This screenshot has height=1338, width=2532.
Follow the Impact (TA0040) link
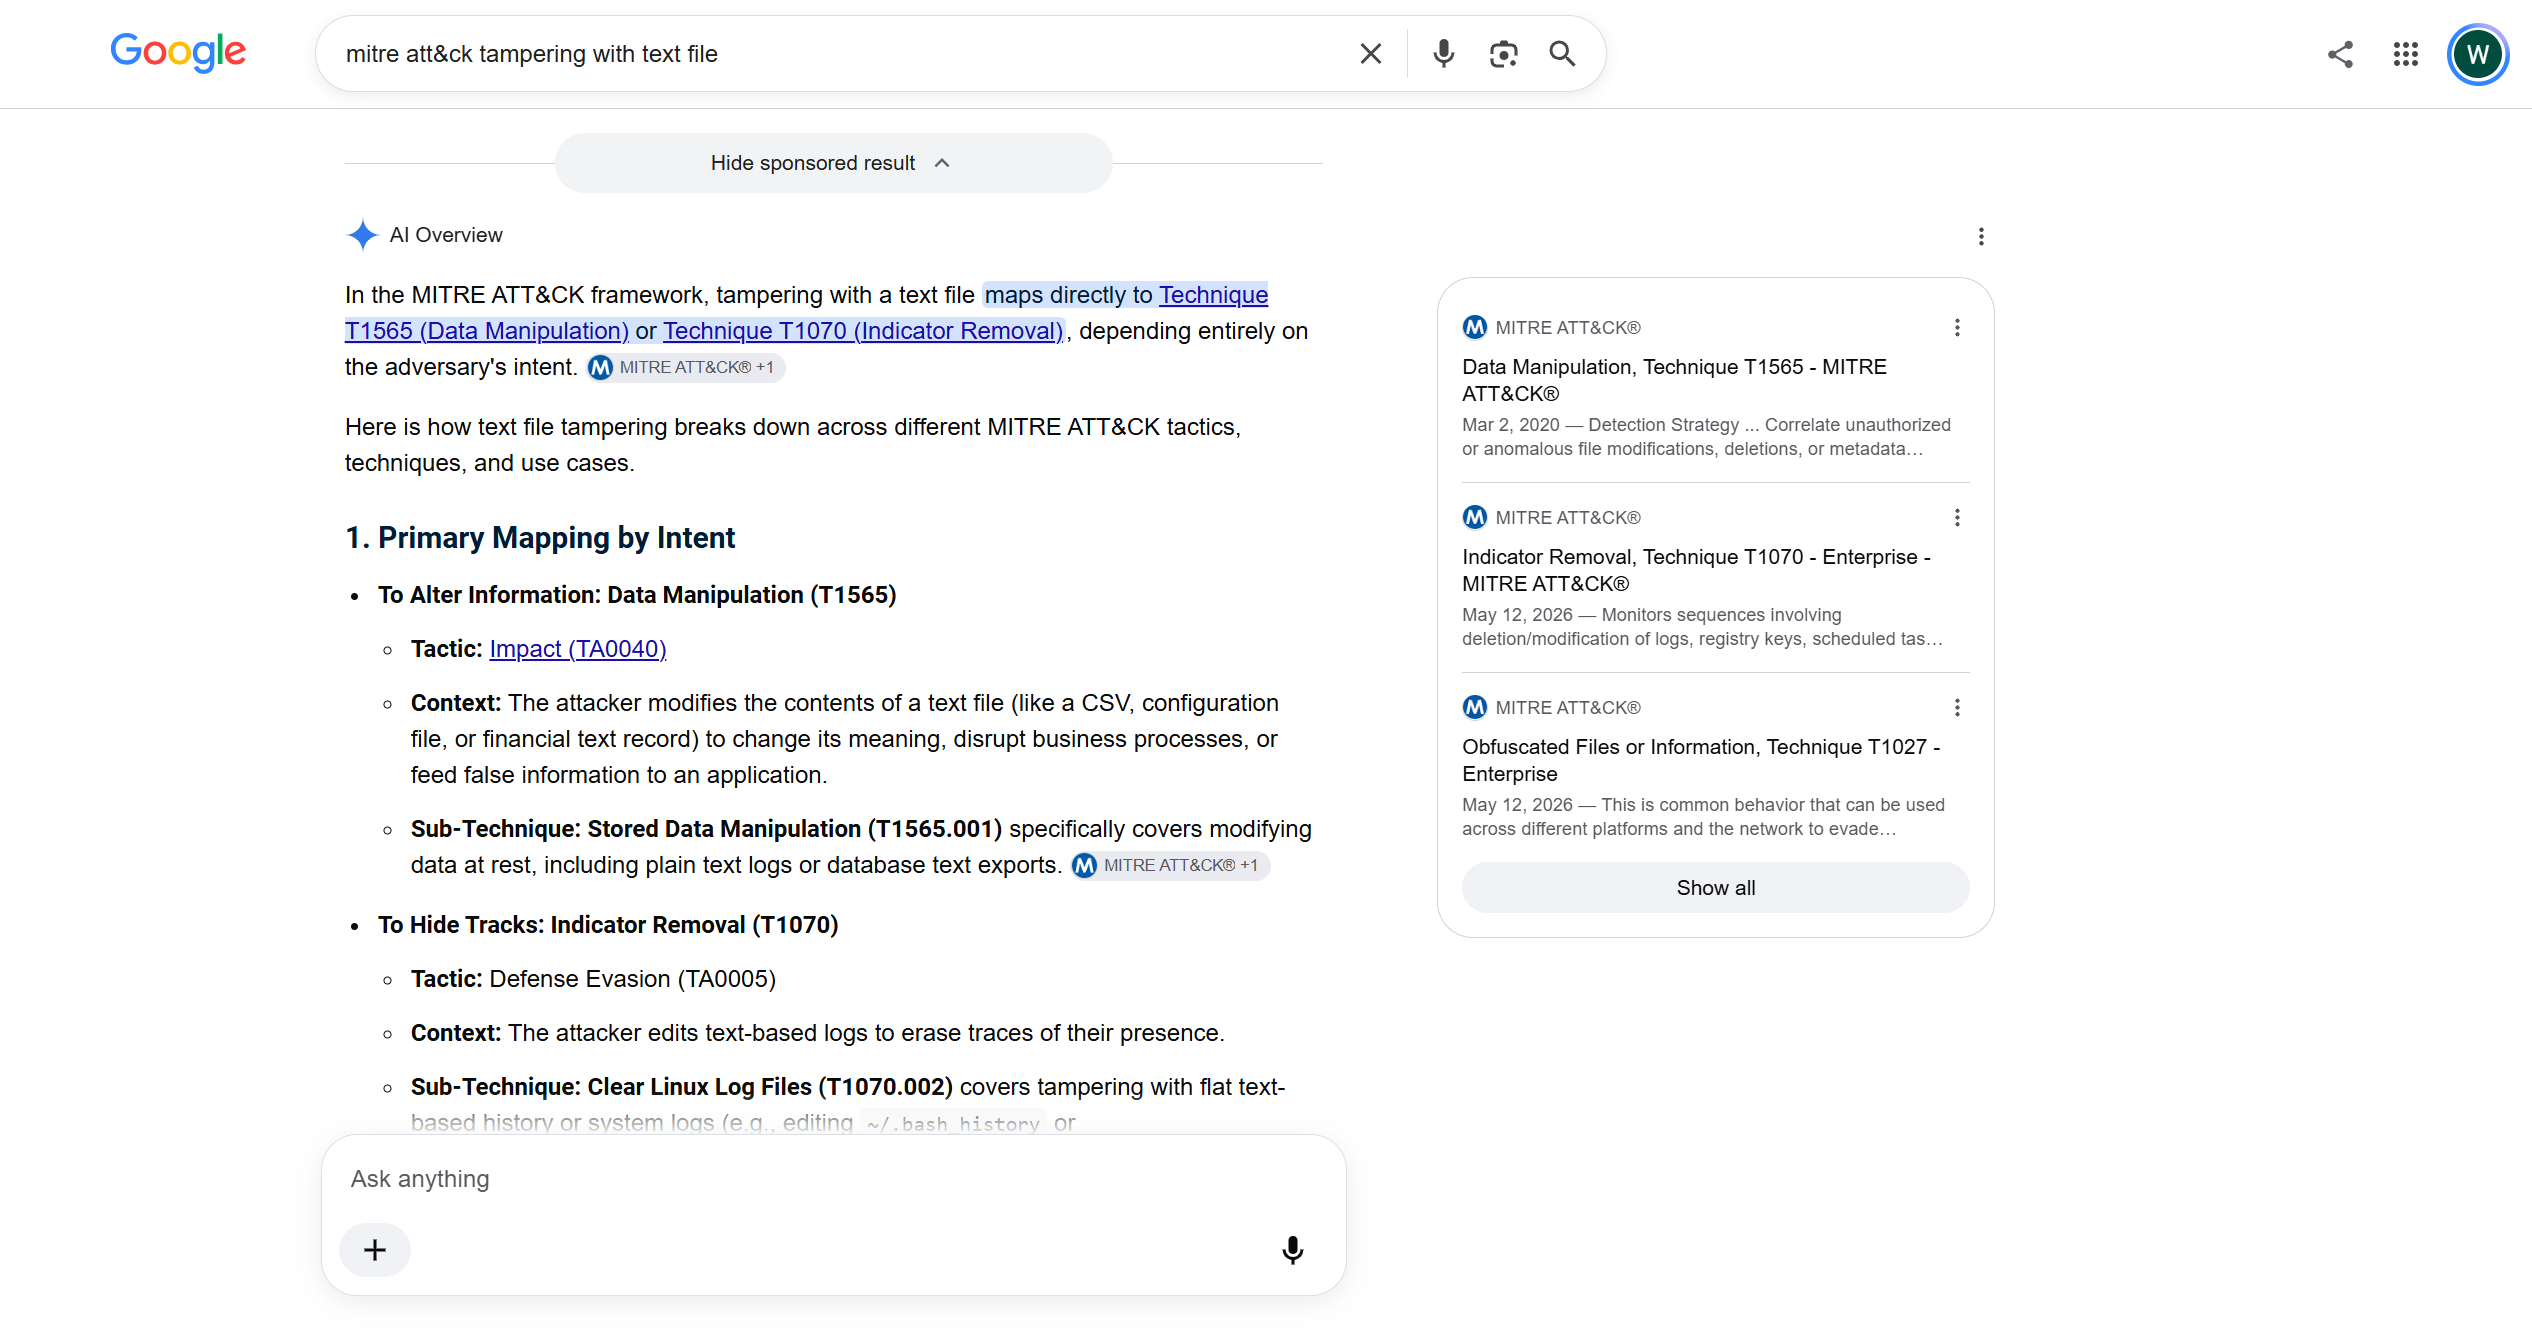point(578,649)
